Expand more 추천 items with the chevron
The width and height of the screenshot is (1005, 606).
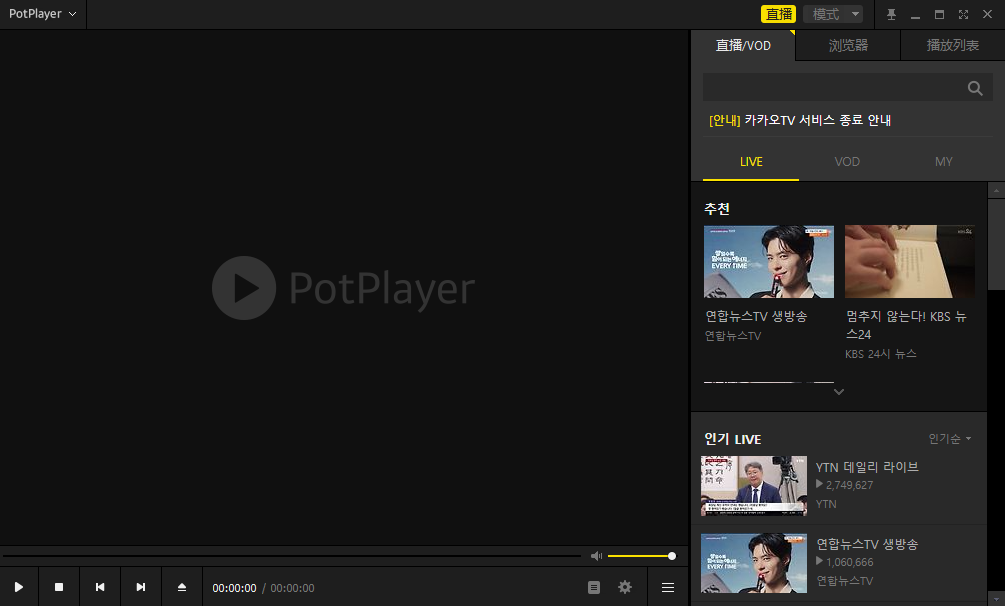click(x=838, y=392)
